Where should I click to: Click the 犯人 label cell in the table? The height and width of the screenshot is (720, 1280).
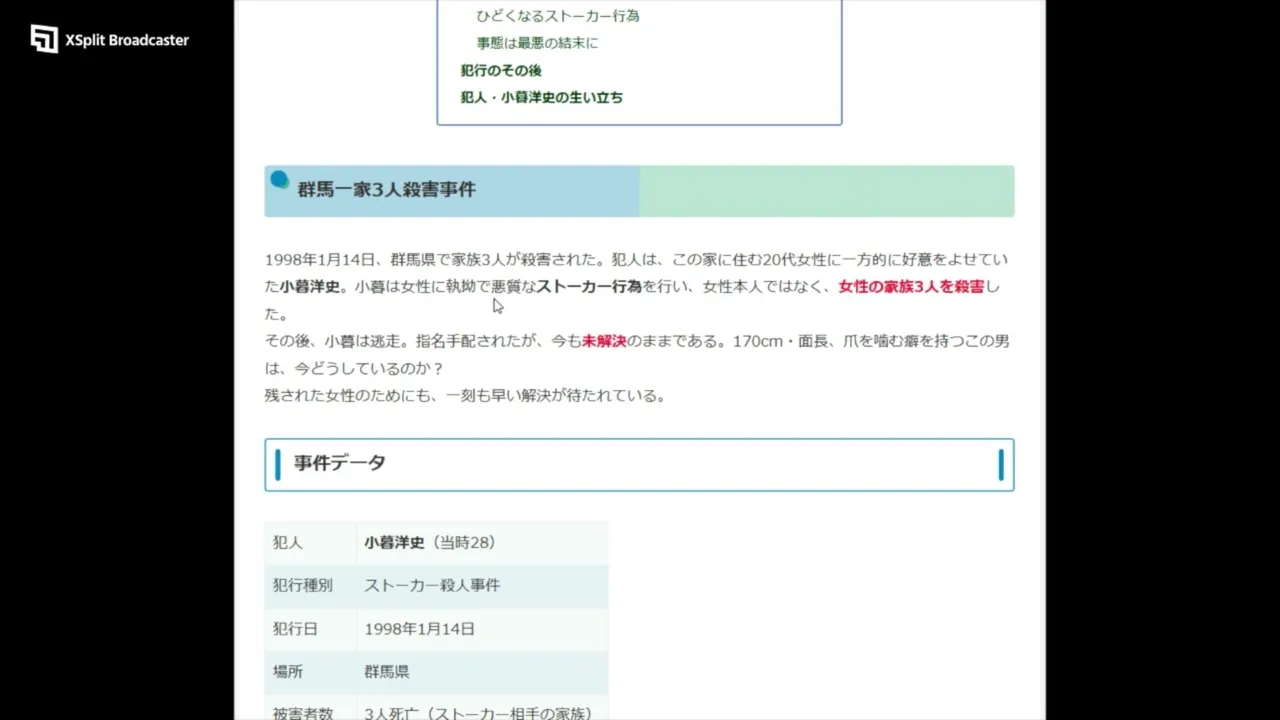click(x=311, y=543)
